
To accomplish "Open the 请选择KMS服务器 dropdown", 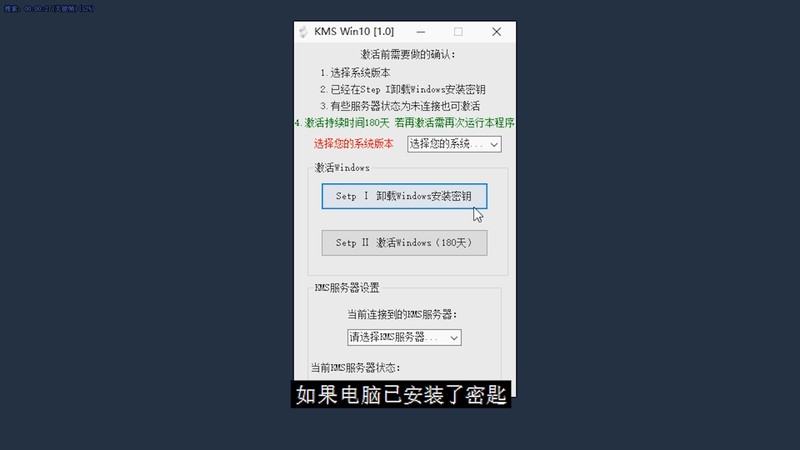I will 404,337.
